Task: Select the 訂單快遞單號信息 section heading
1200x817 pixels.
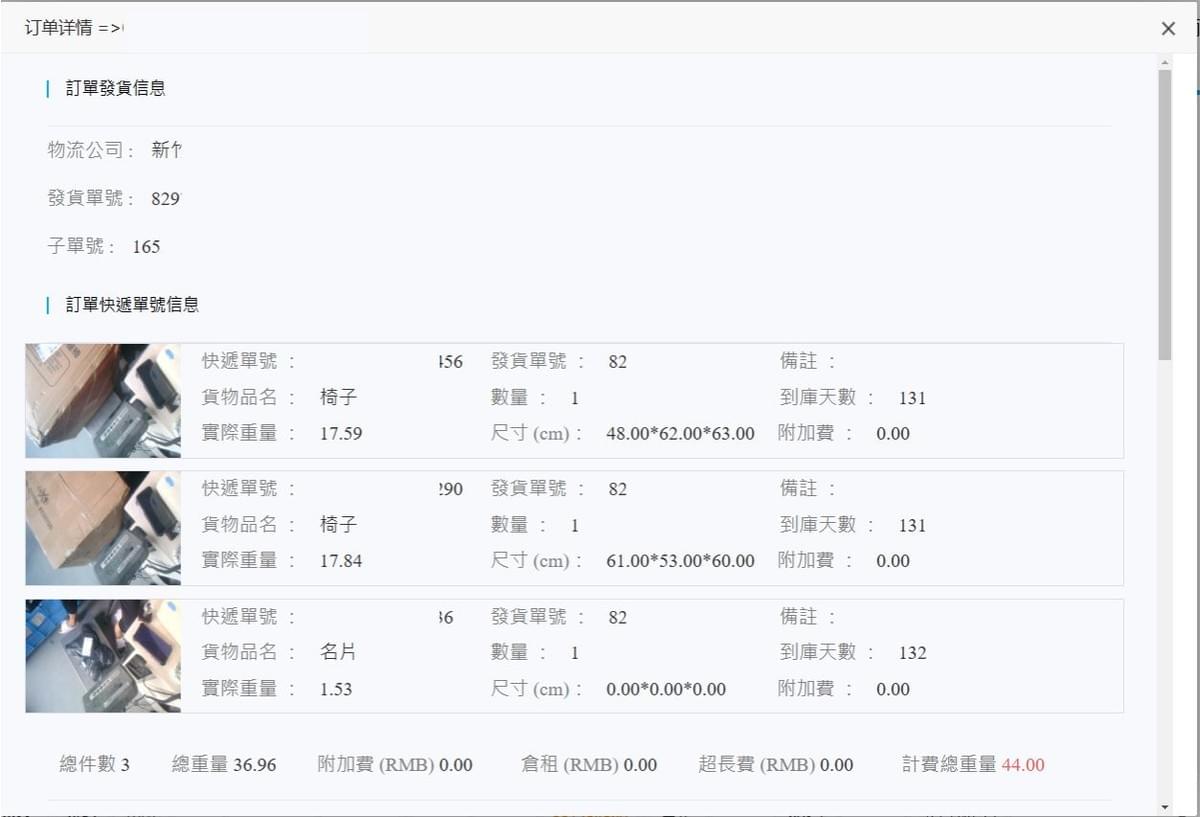Action: (132, 305)
